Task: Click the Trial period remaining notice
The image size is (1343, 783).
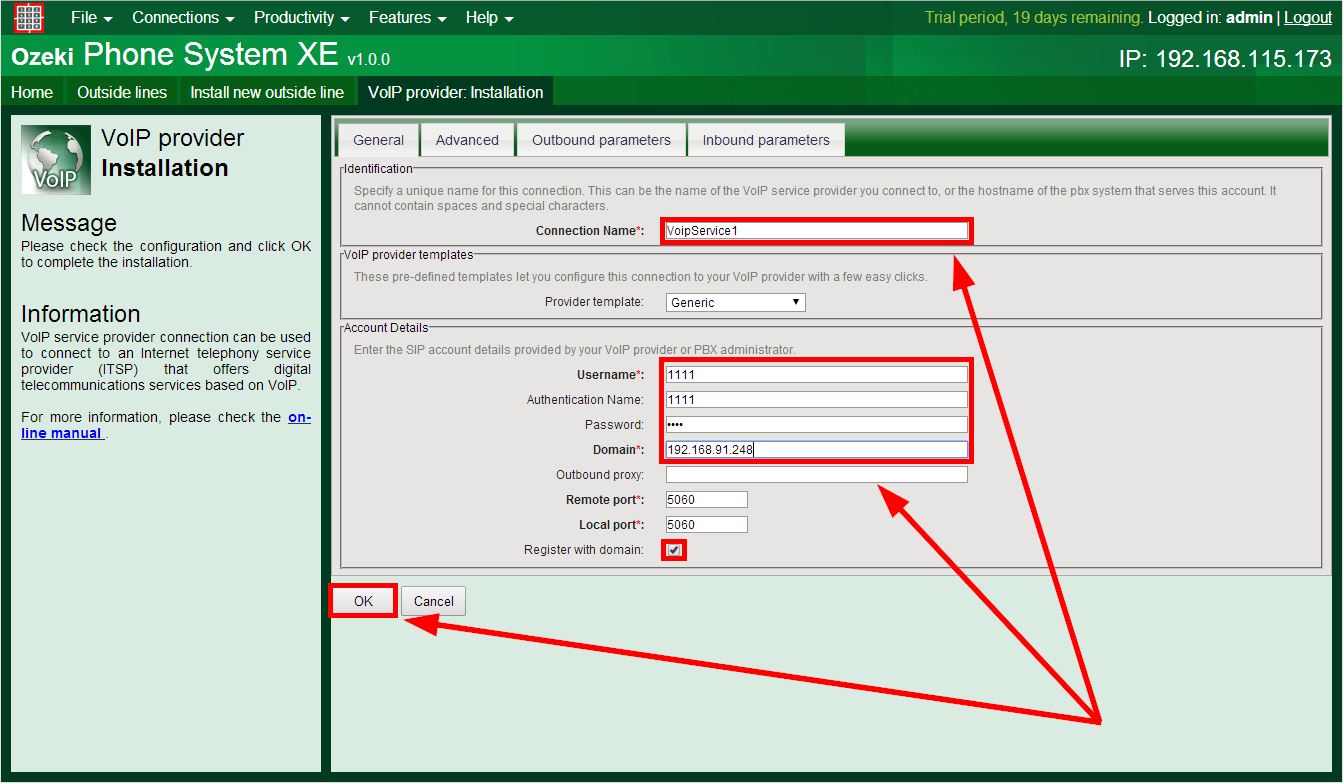Action: pyautogui.click(x=1034, y=18)
